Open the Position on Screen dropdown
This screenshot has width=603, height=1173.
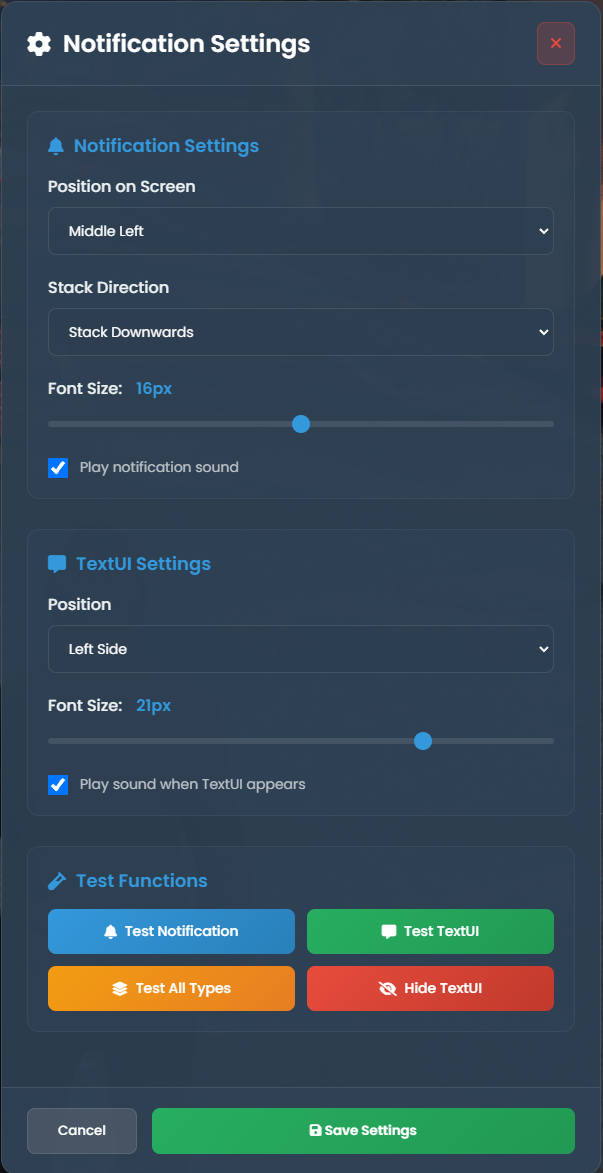[301, 231]
